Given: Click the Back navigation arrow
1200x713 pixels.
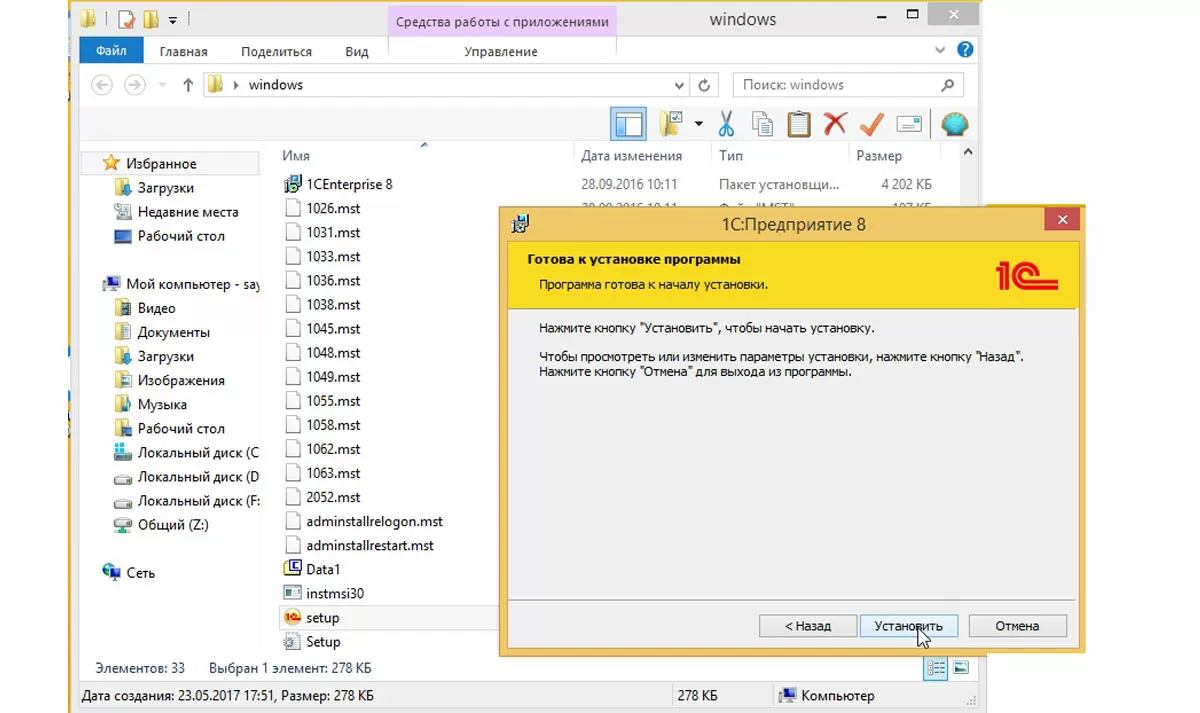Looking at the screenshot, I should [x=102, y=85].
